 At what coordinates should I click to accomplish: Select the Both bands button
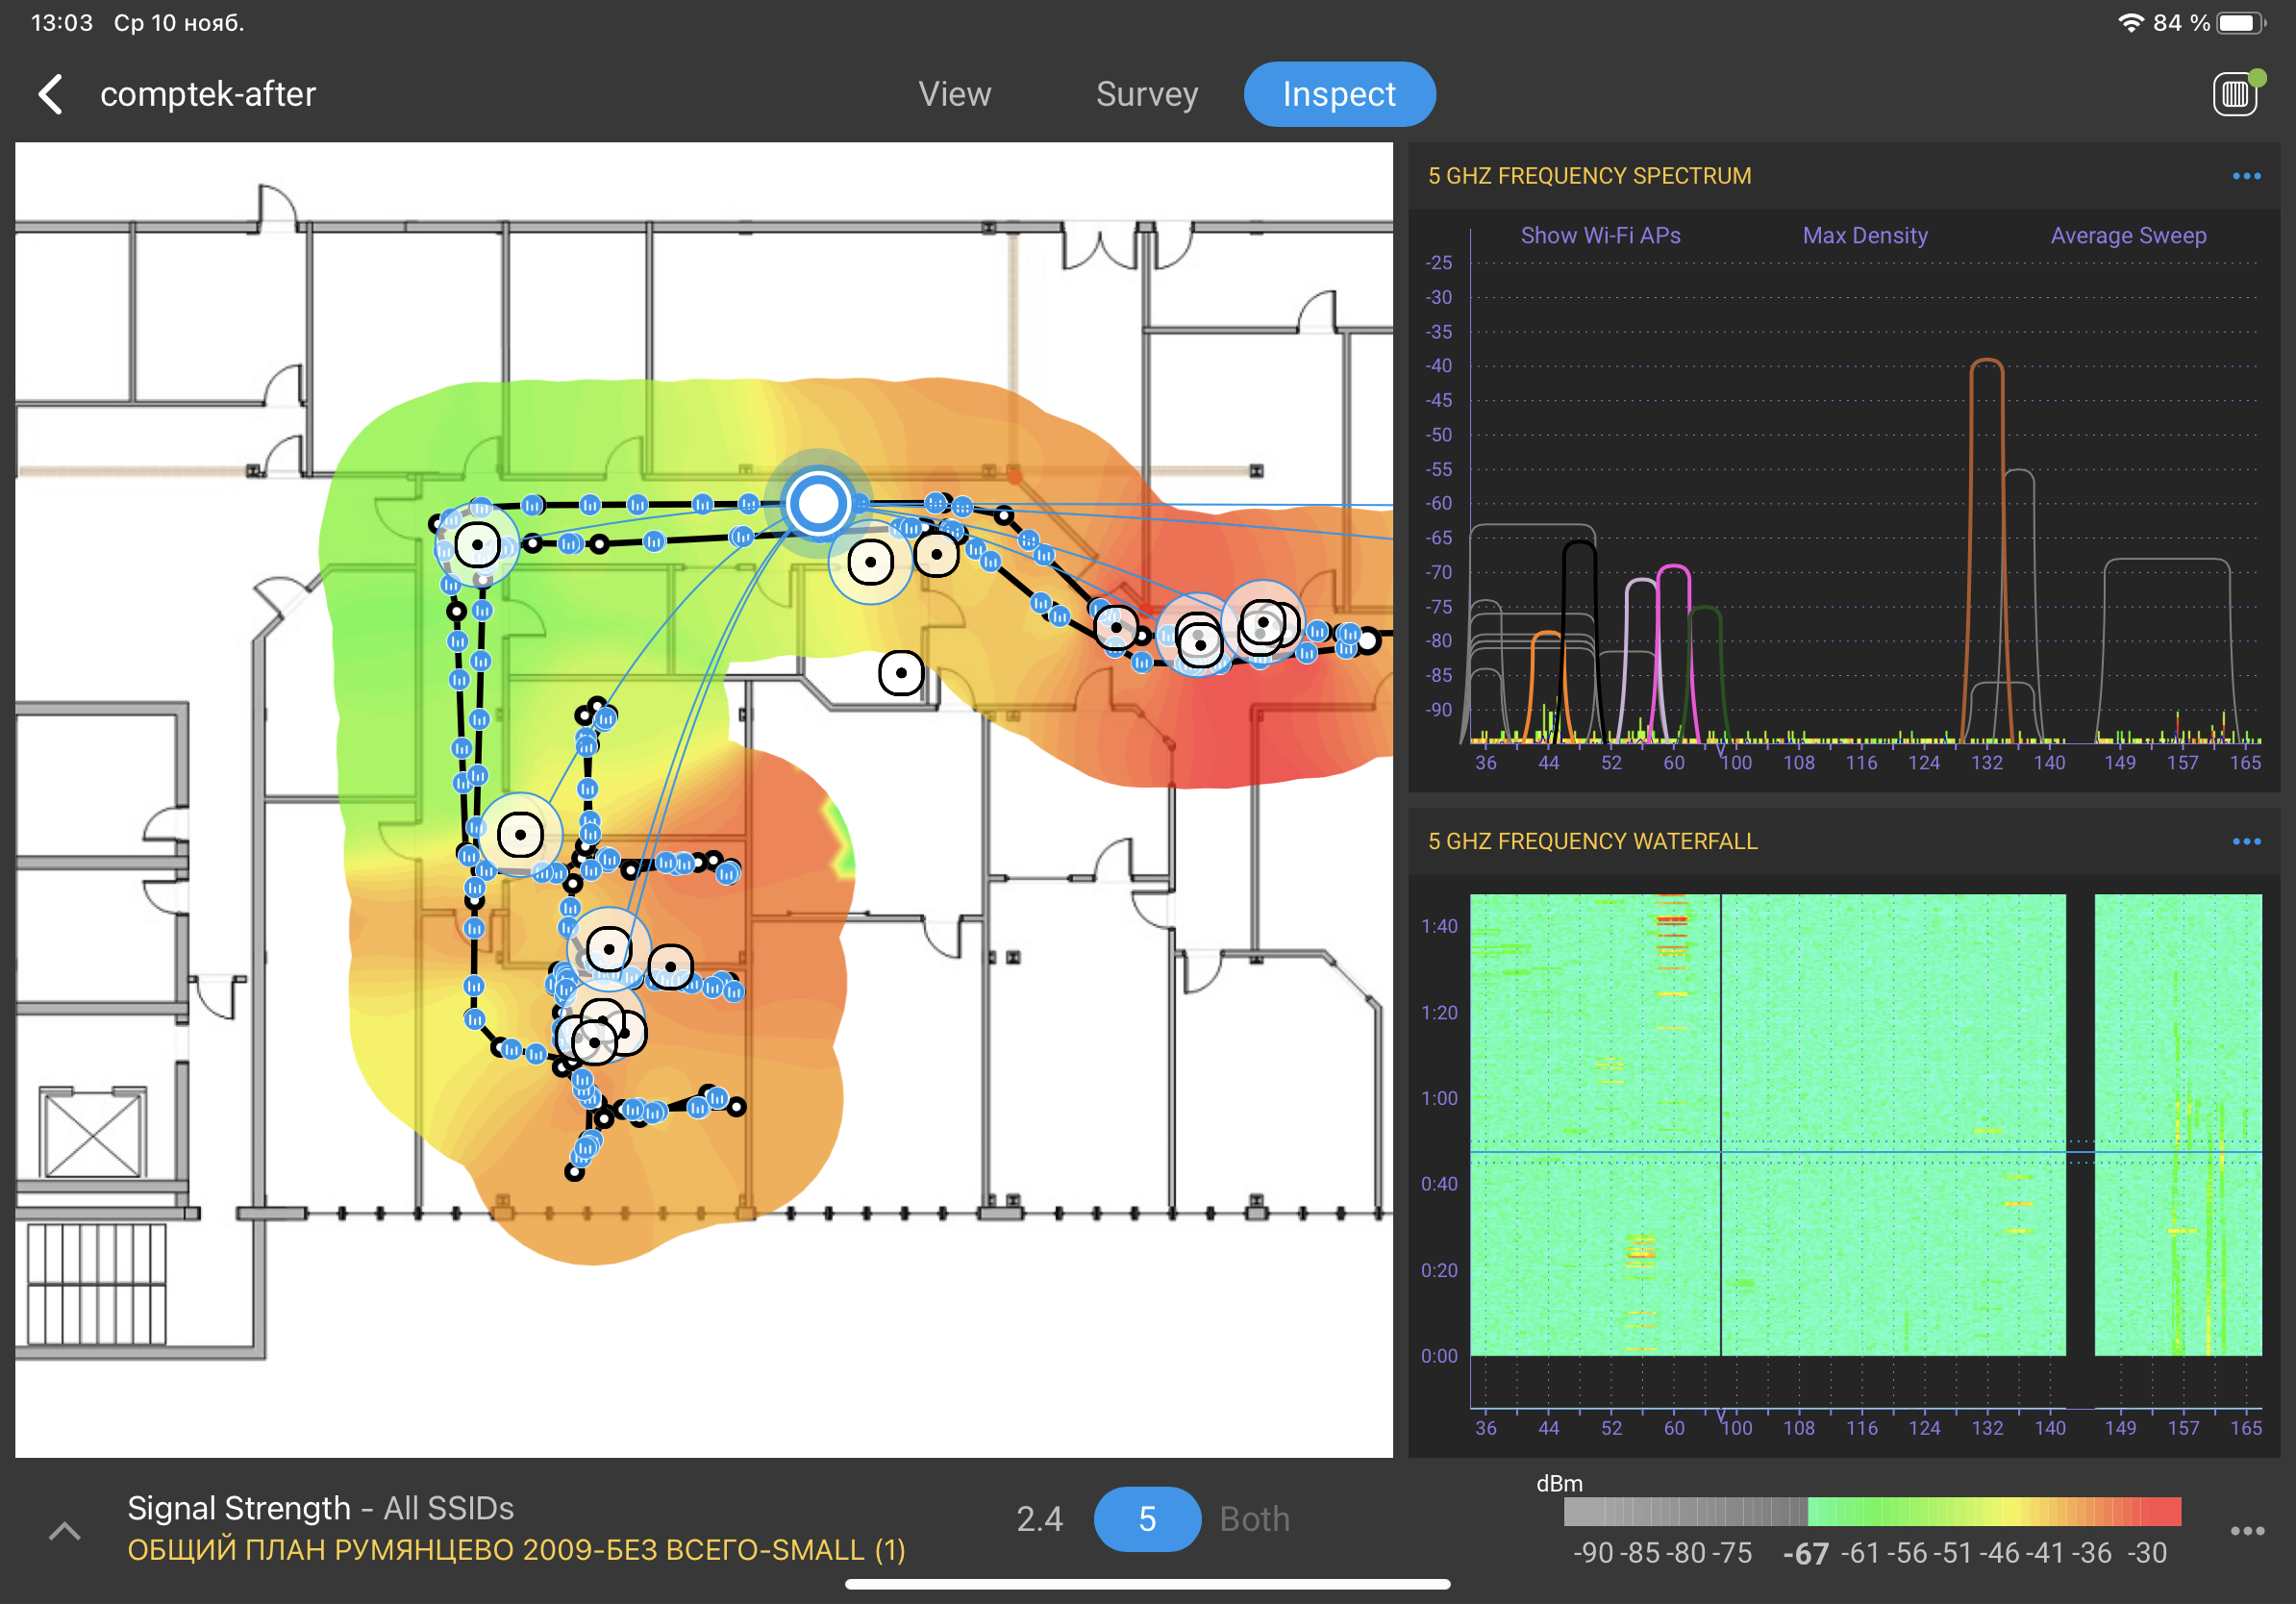click(1254, 1519)
